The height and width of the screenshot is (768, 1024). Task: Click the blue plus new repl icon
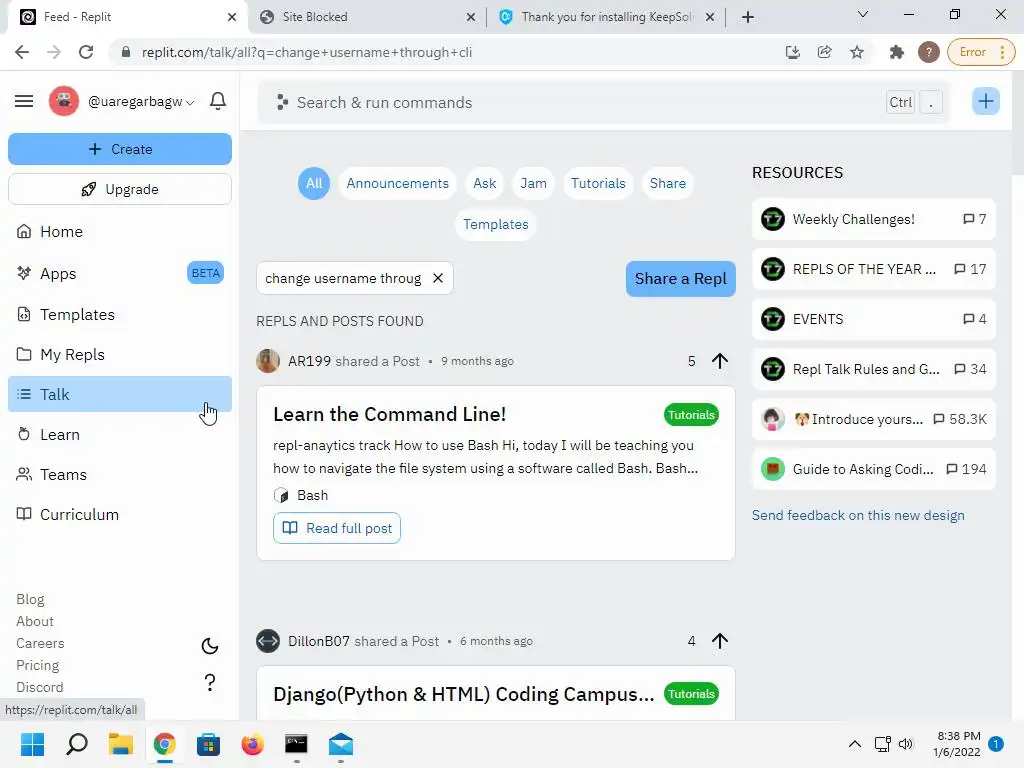(985, 101)
